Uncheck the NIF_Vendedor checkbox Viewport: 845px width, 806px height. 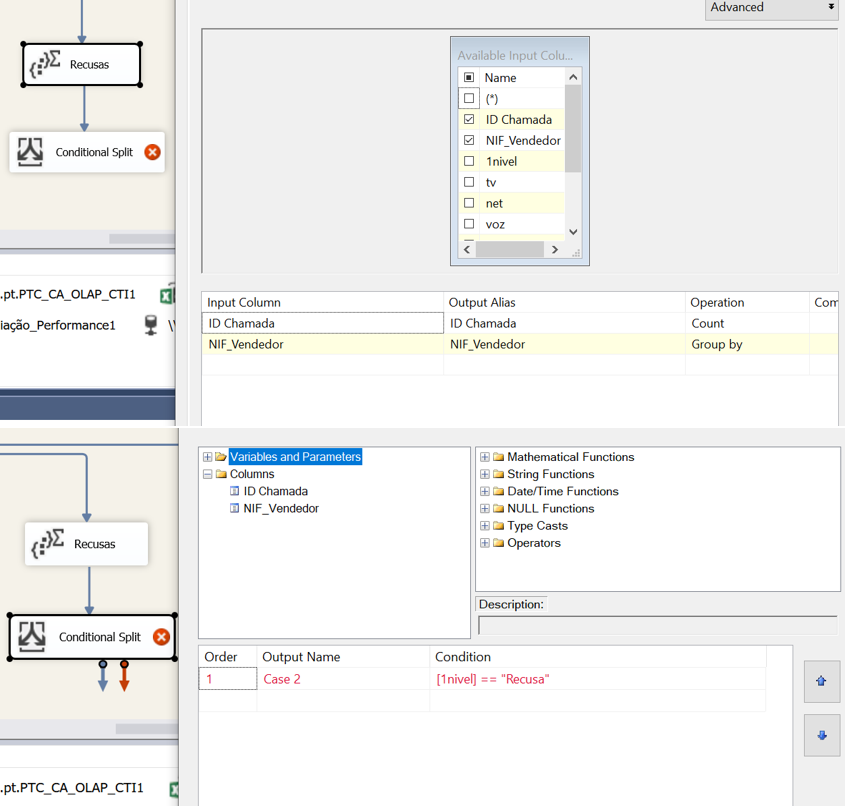(469, 140)
